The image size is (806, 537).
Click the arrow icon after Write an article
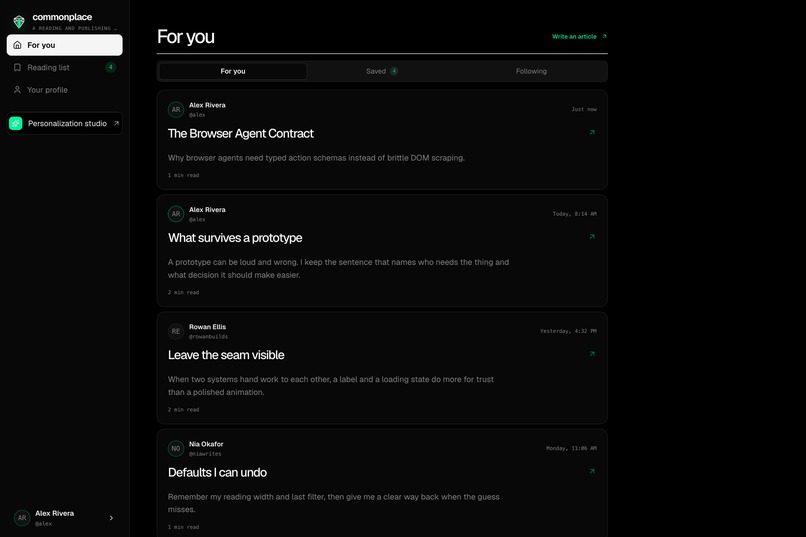604,36
